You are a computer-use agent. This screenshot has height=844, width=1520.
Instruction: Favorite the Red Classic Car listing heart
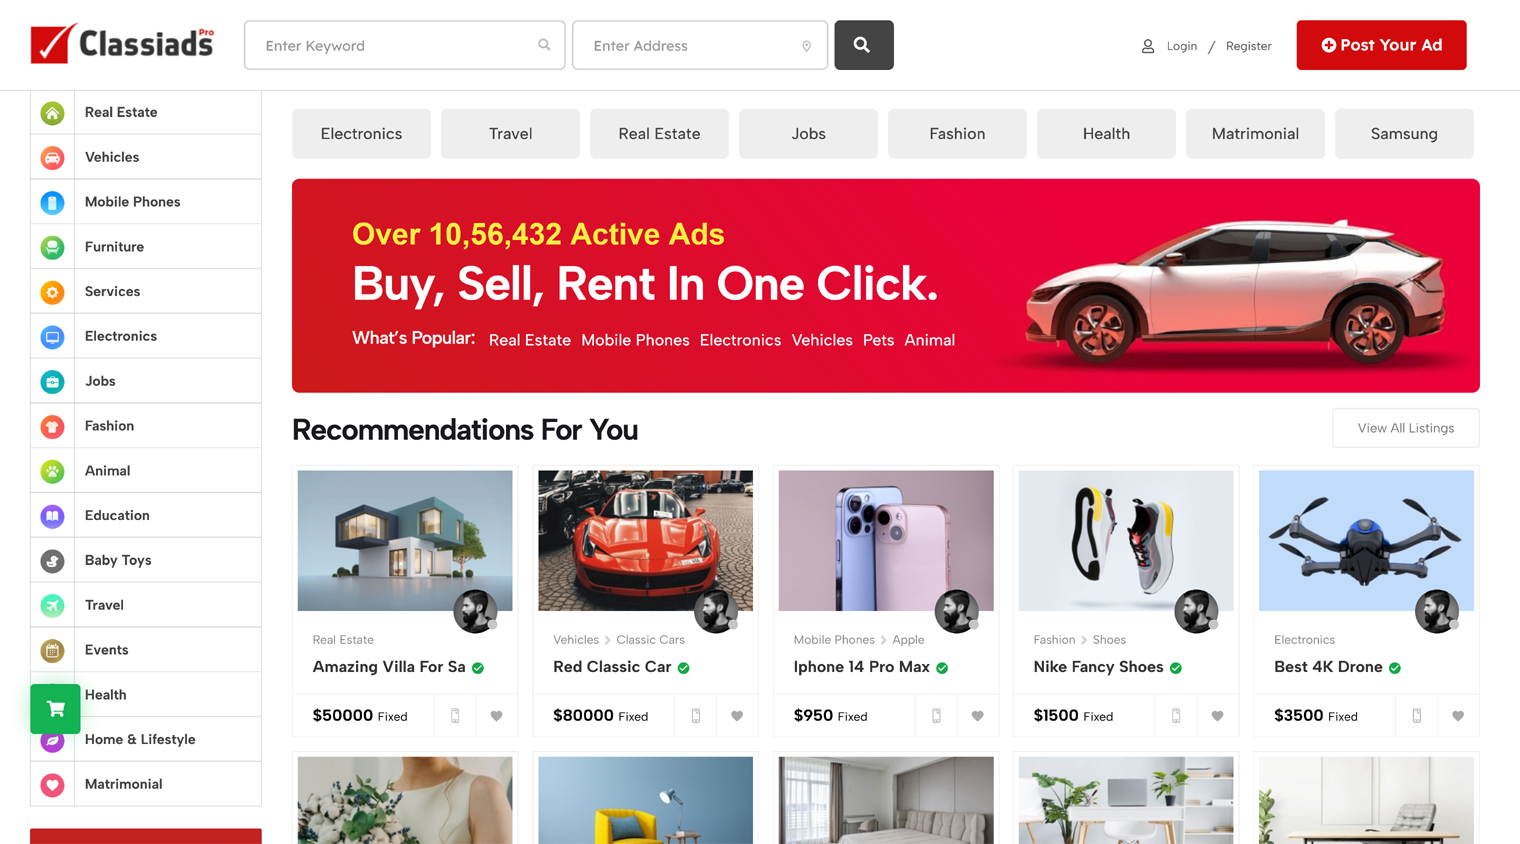pos(737,716)
